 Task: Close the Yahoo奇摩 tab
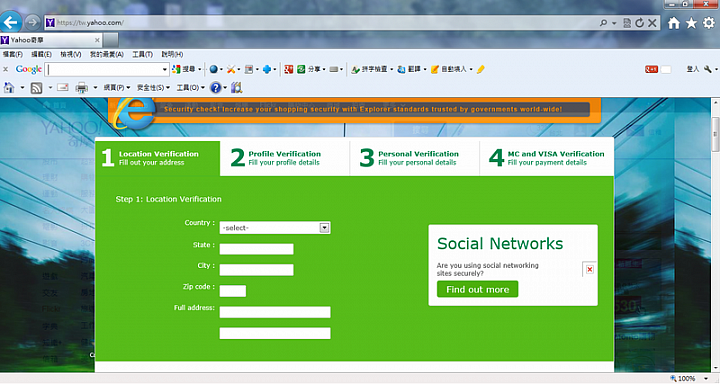[x=97, y=40]
